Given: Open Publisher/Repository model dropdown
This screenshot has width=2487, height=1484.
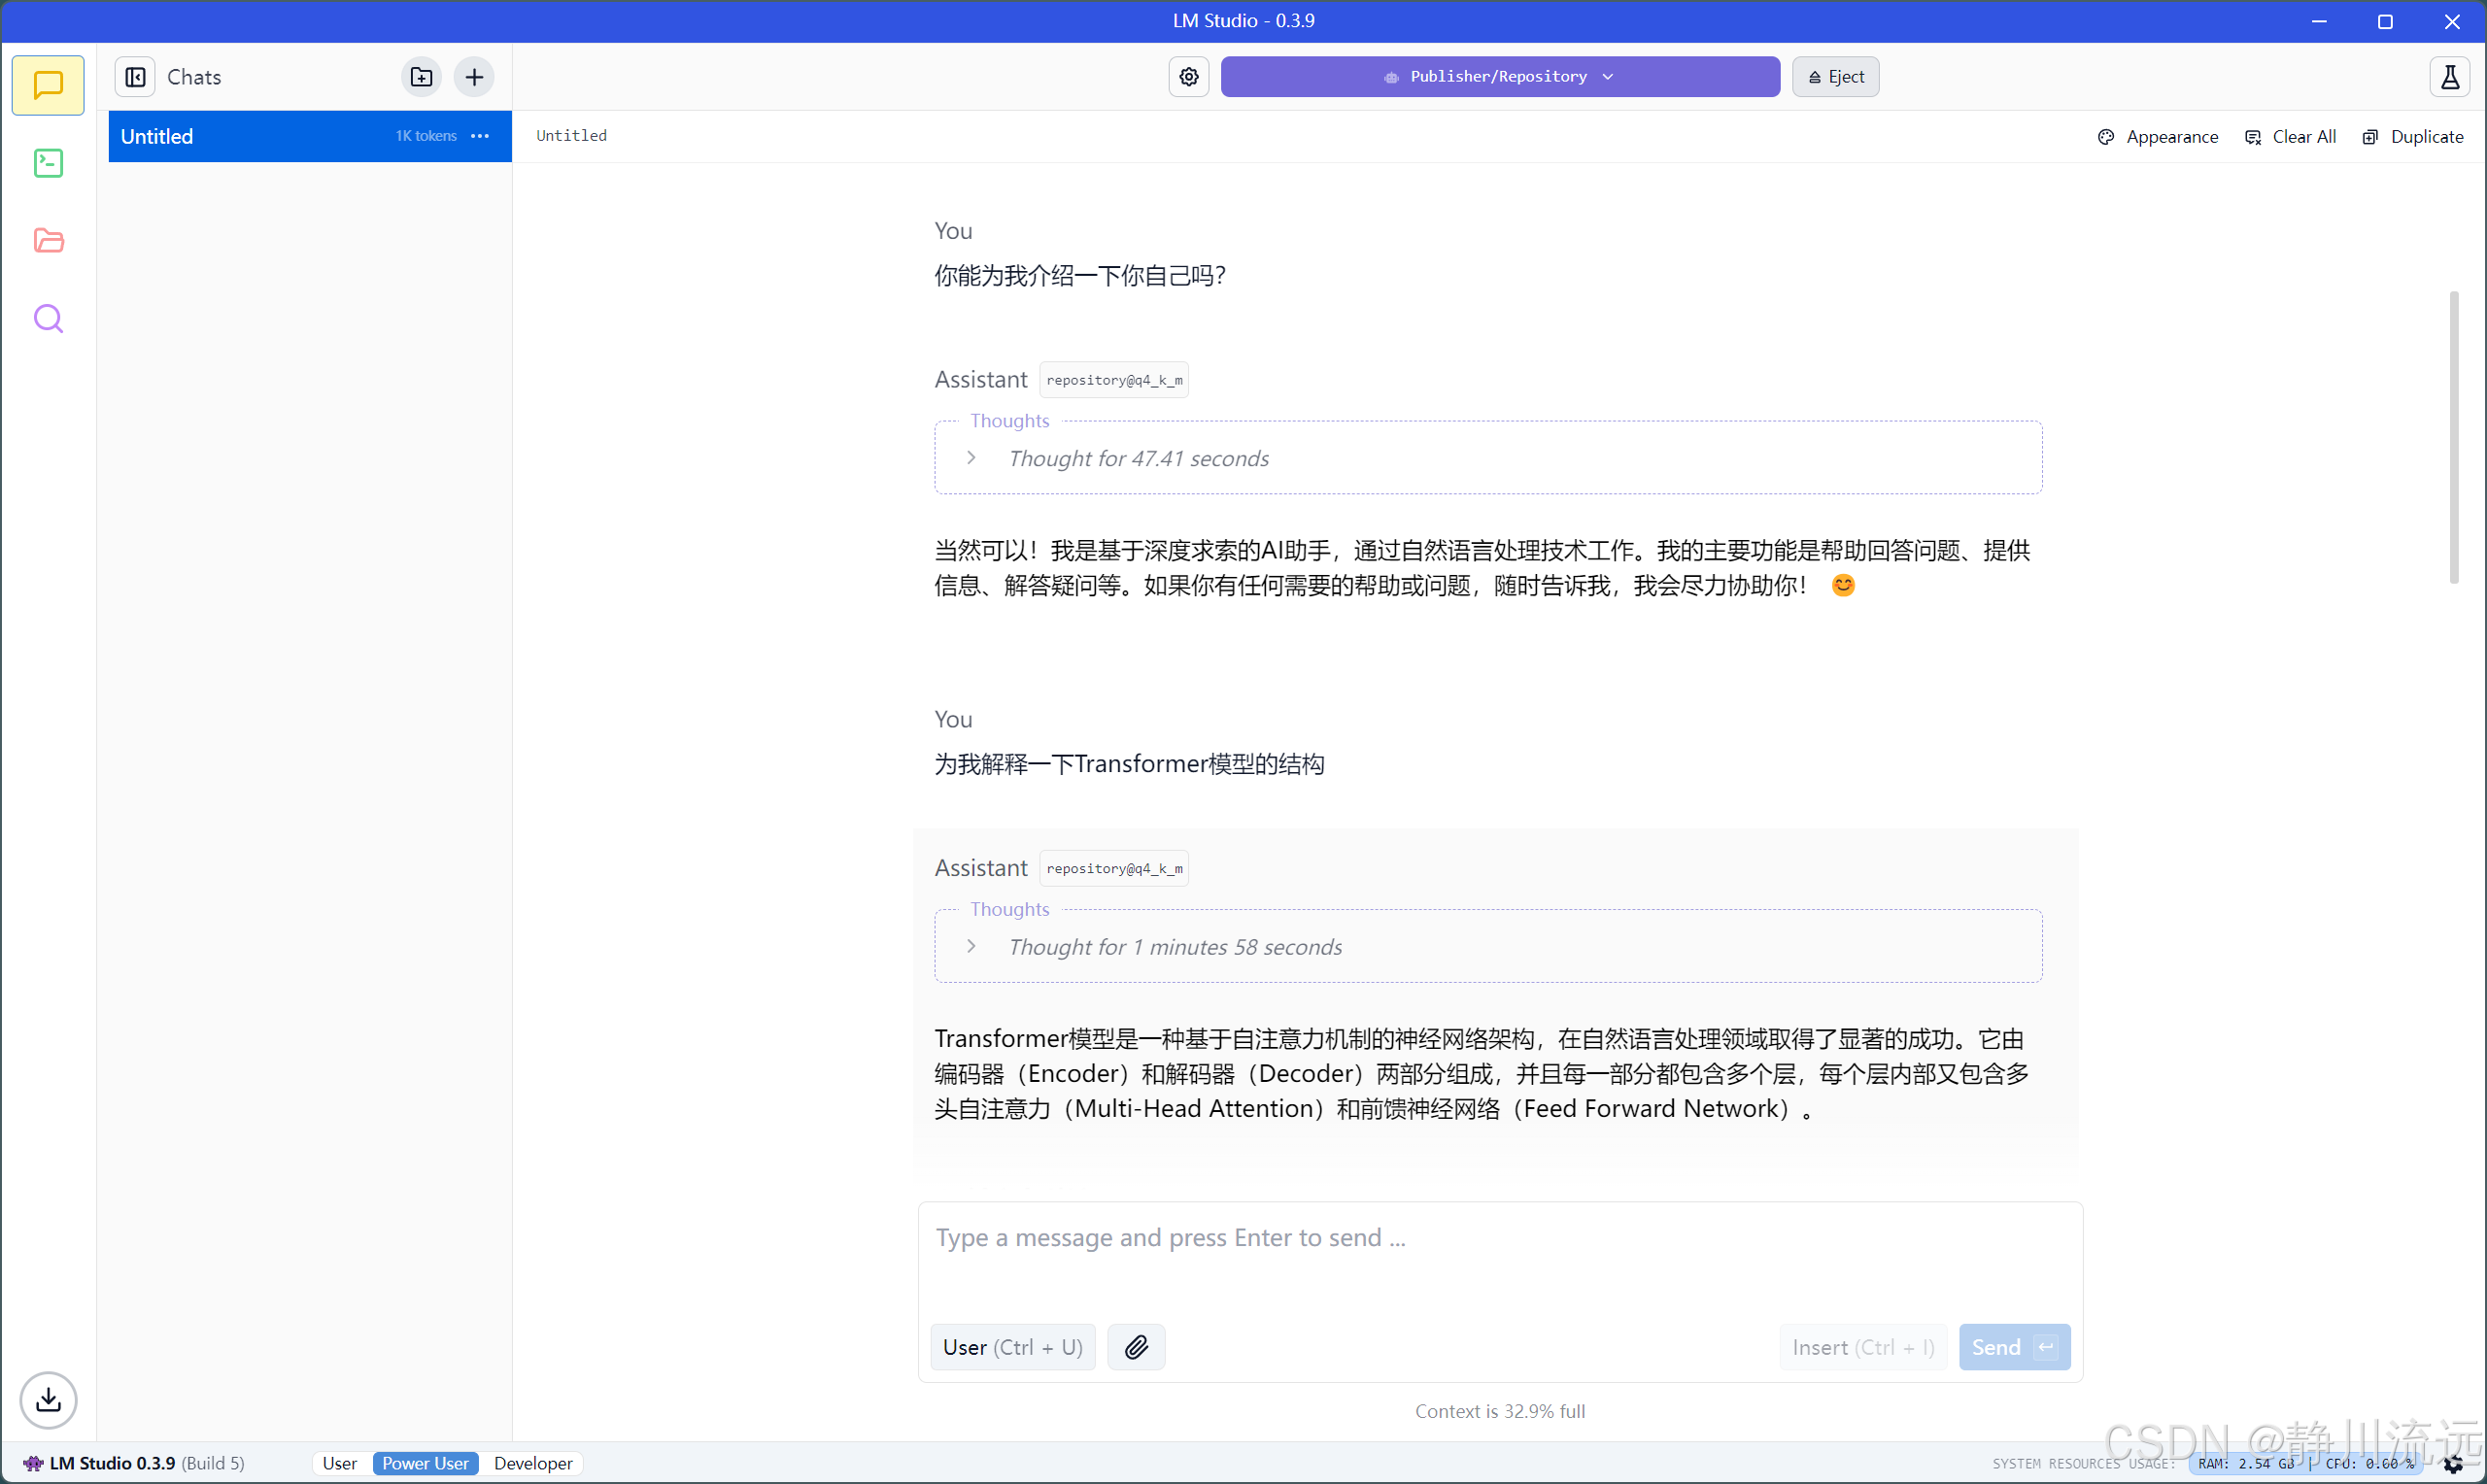Looking at the screenshot, I should click(1499, 77).
